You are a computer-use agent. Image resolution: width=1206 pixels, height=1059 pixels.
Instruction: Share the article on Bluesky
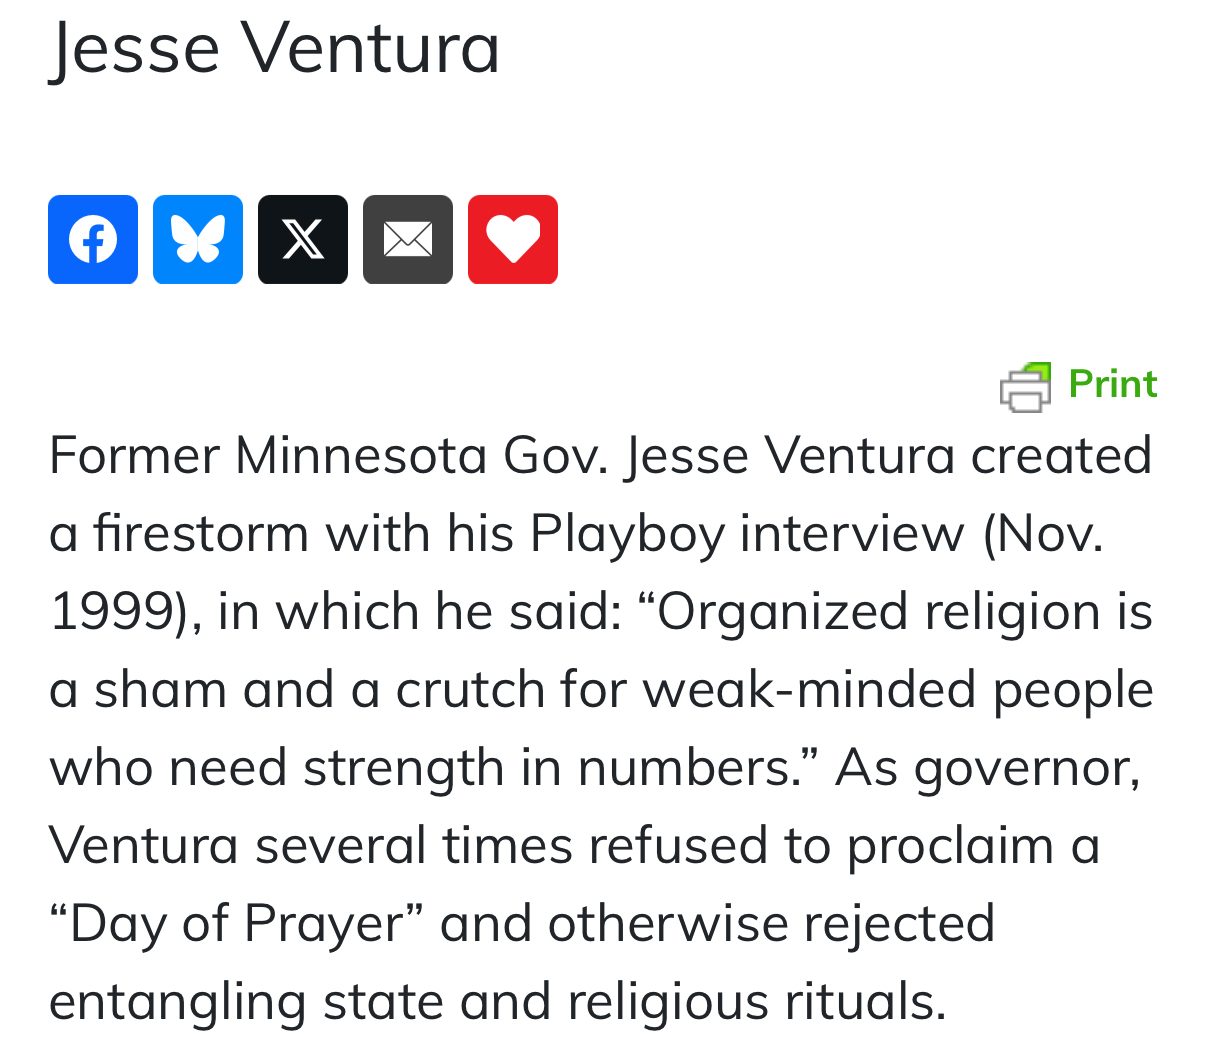coord(198,240)
